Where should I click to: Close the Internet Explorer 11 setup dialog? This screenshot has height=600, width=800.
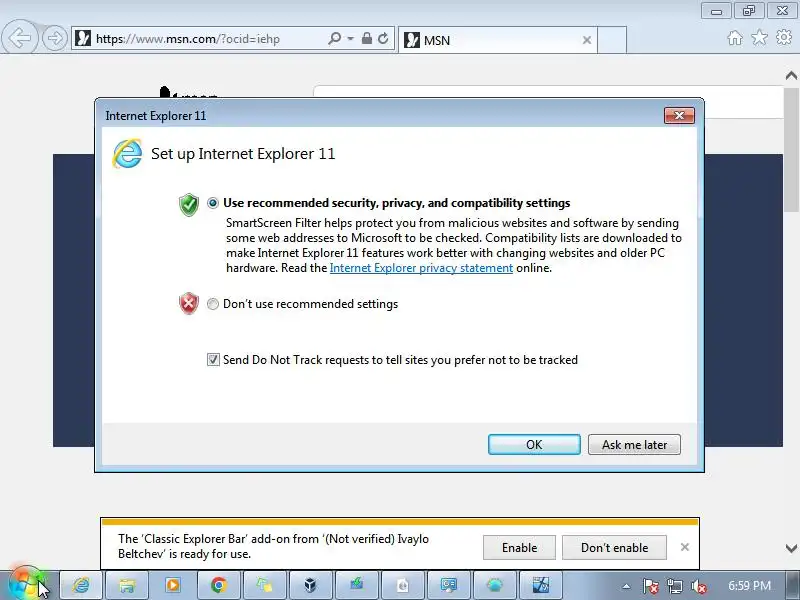(679, 115)
